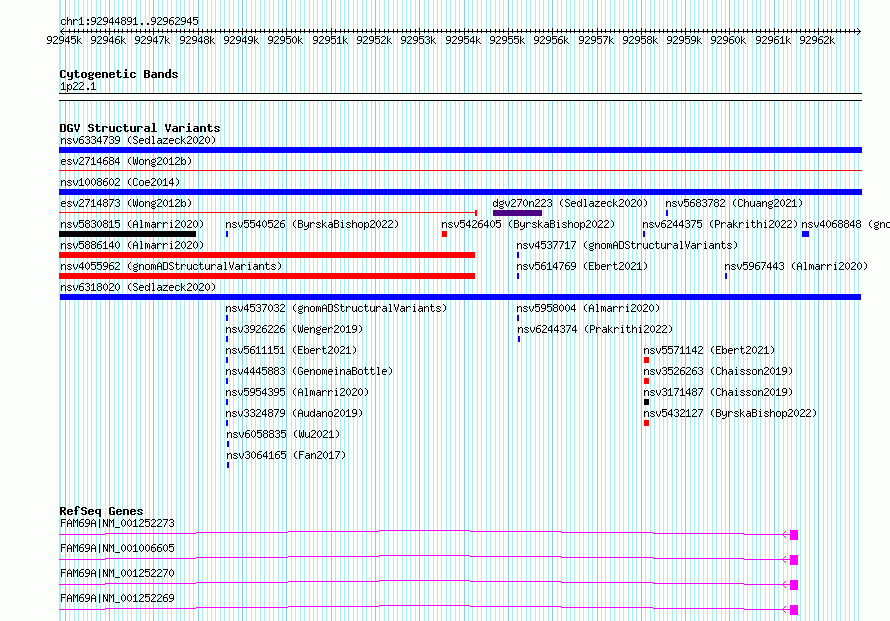
Task: Open variant nsv6334739 (Sedlazeck2020) label
Action: coord(138,140)
